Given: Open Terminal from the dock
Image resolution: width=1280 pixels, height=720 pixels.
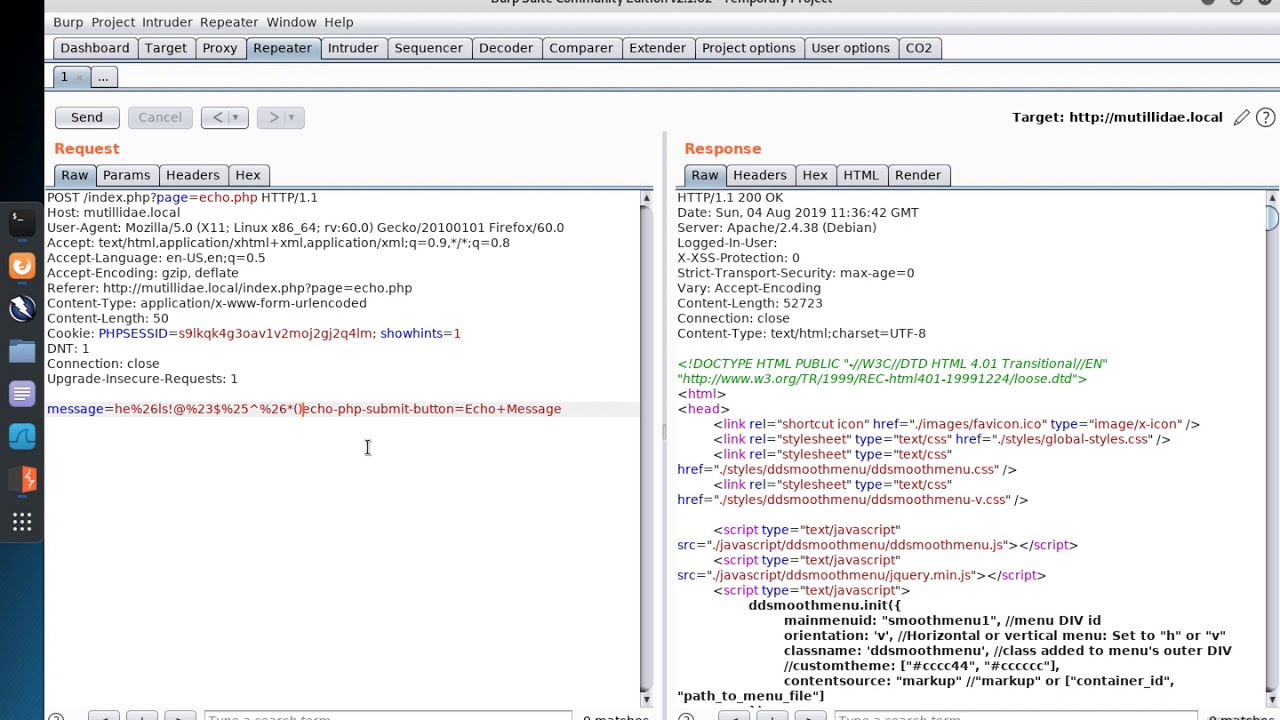Looking at the screenshot, I should pos(22,222).
